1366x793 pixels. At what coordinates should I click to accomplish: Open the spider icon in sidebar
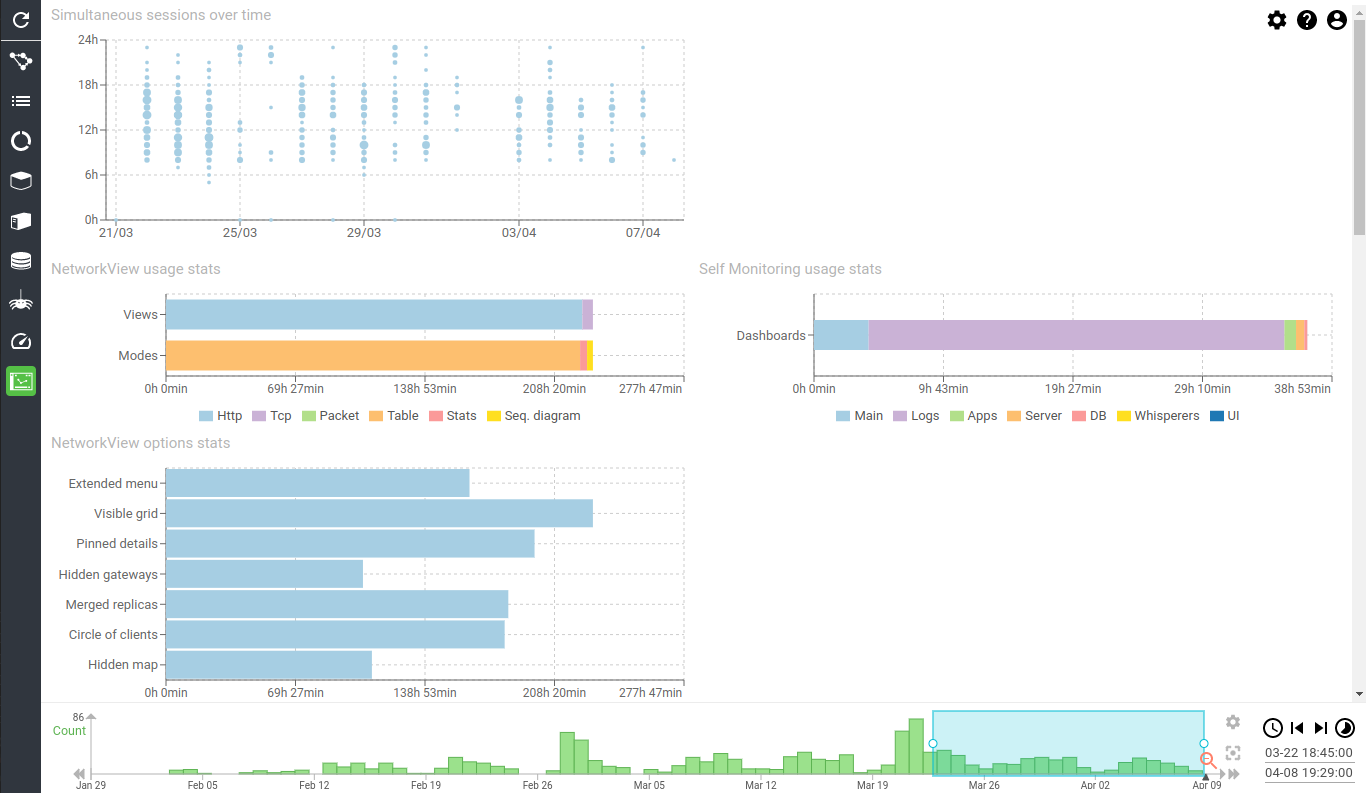[20, 301]
